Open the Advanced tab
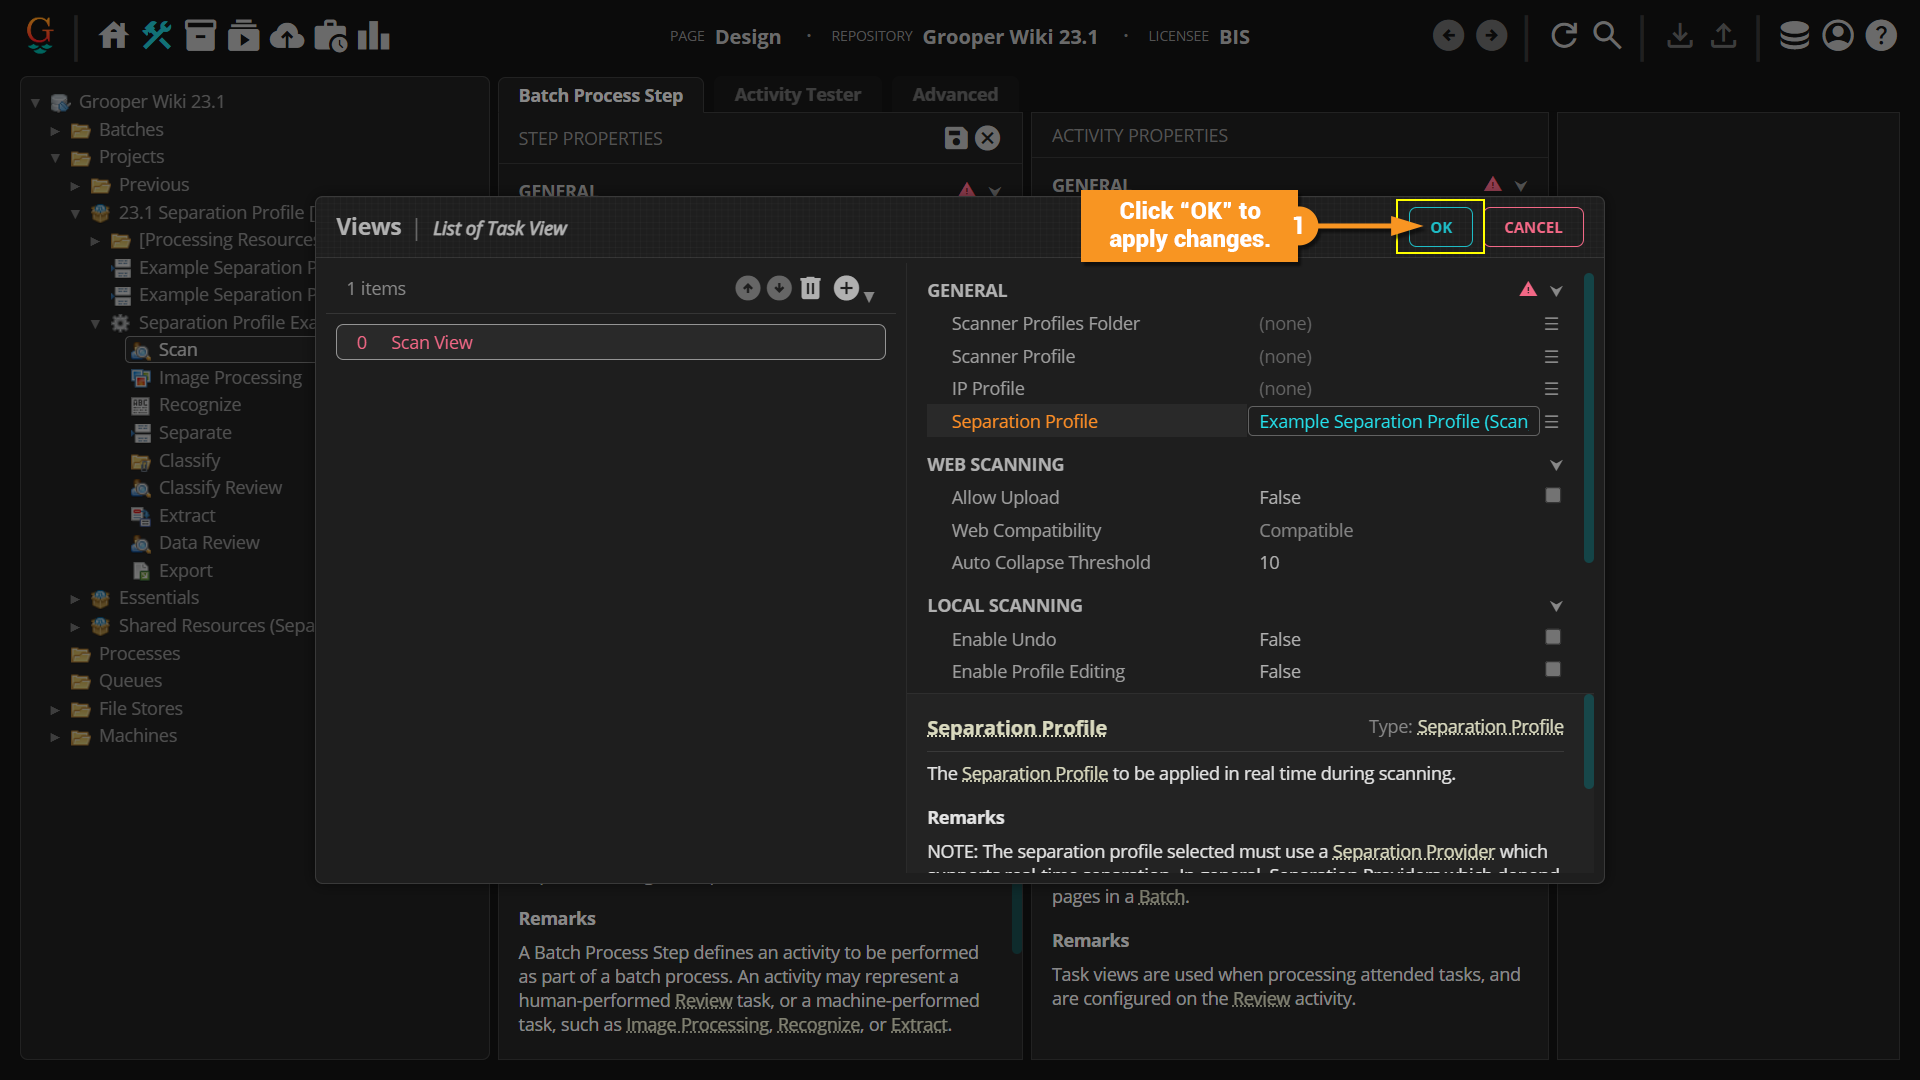This screenshot has width=1920, height=1080. point(954,94)
